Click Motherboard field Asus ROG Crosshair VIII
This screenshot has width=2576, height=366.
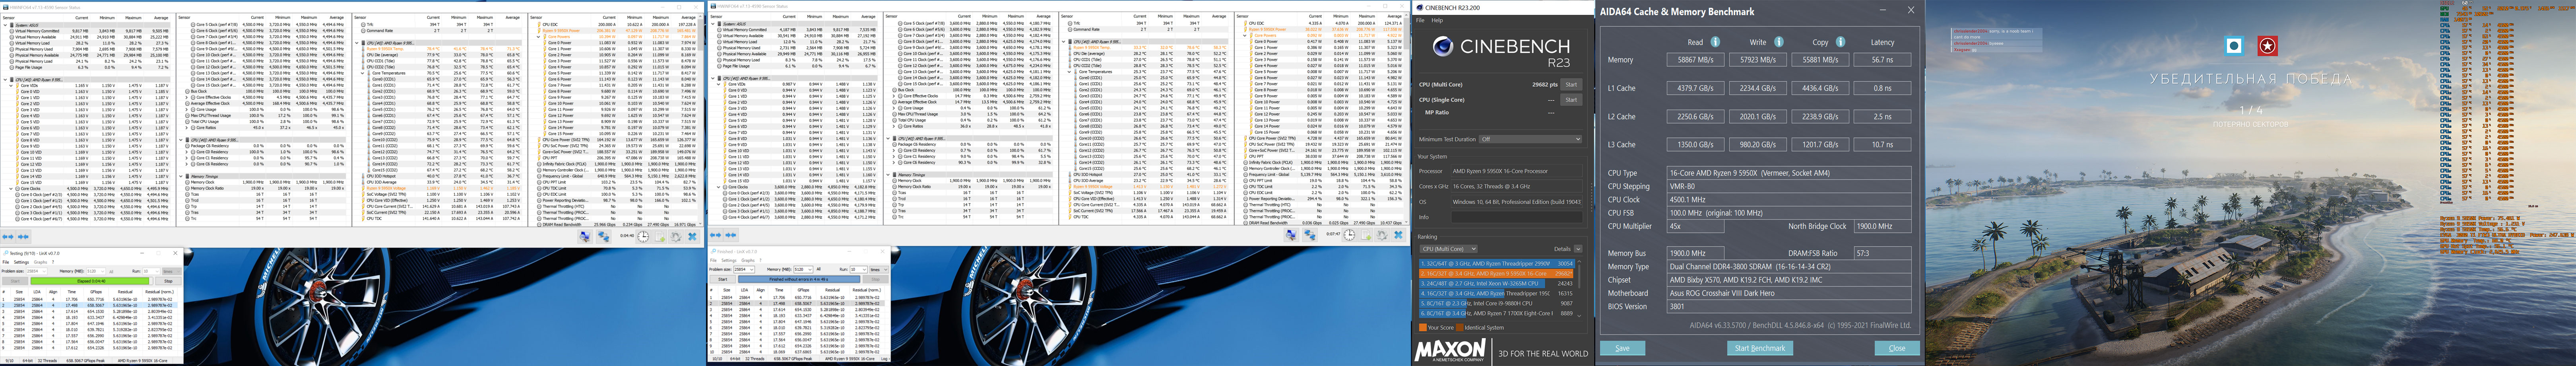pos(1789,293)
